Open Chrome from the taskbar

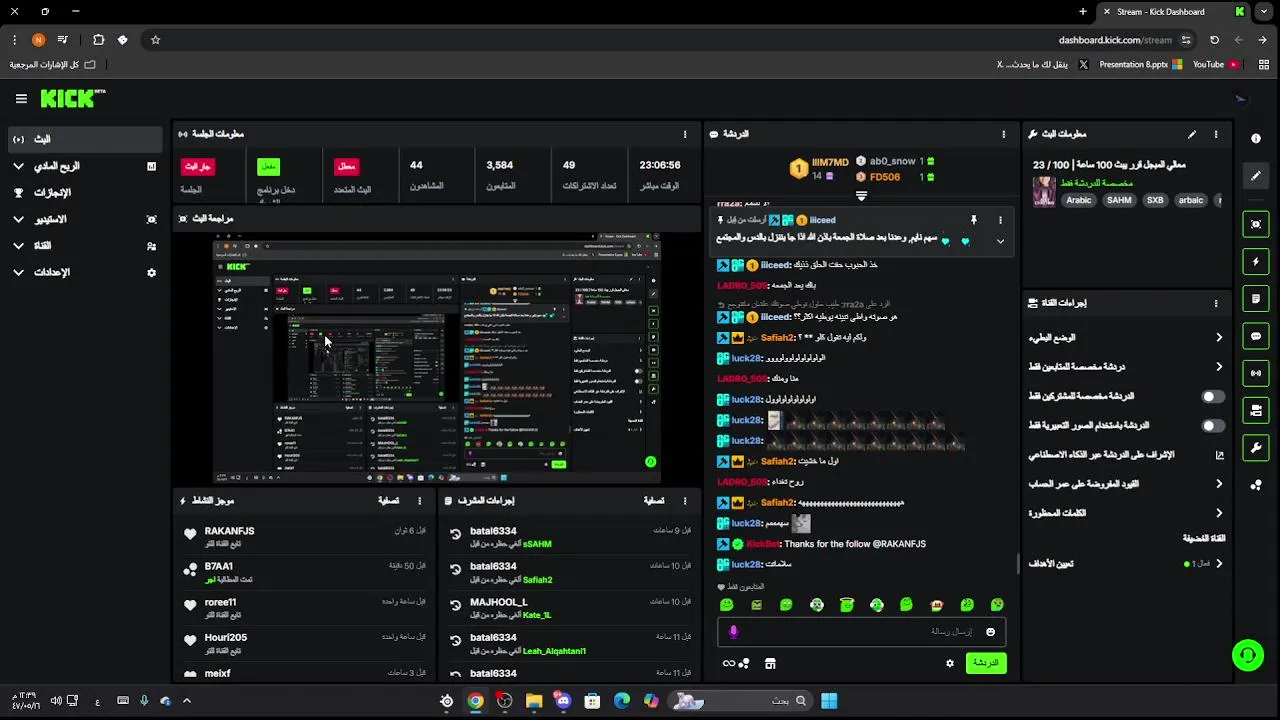(x=475, y=701)
